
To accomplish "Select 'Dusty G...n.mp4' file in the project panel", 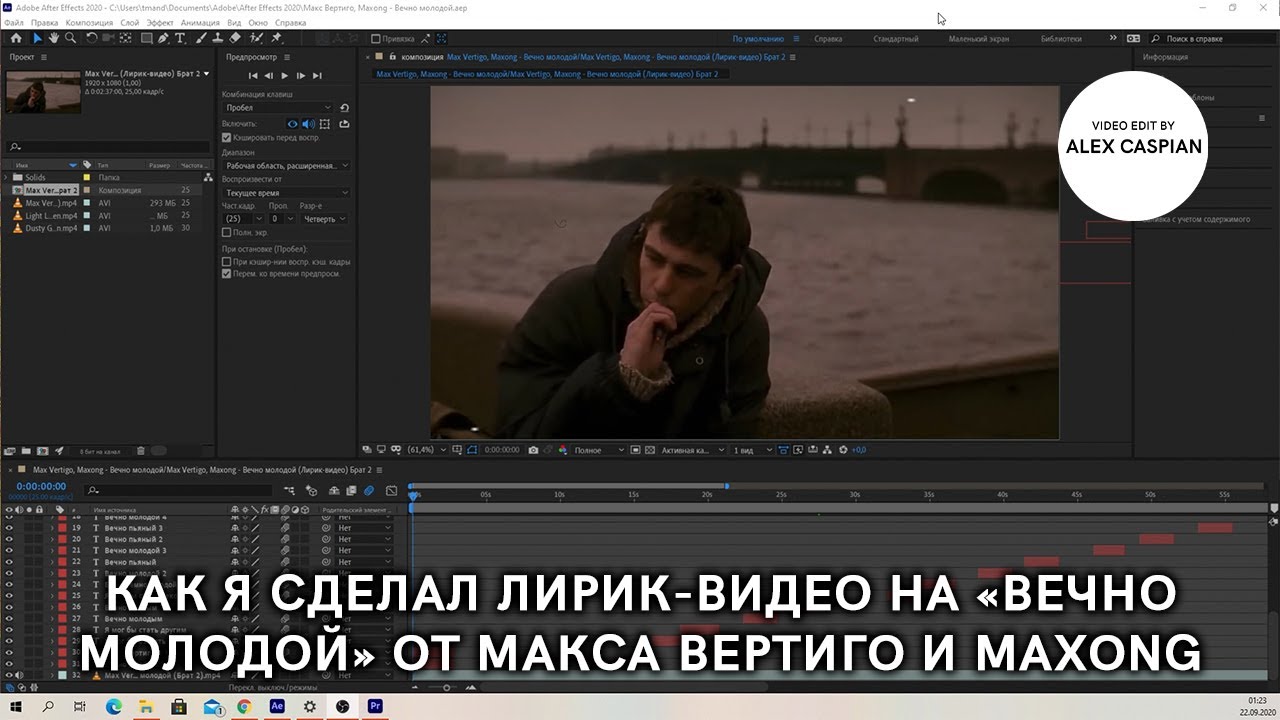I will [50, 228].
